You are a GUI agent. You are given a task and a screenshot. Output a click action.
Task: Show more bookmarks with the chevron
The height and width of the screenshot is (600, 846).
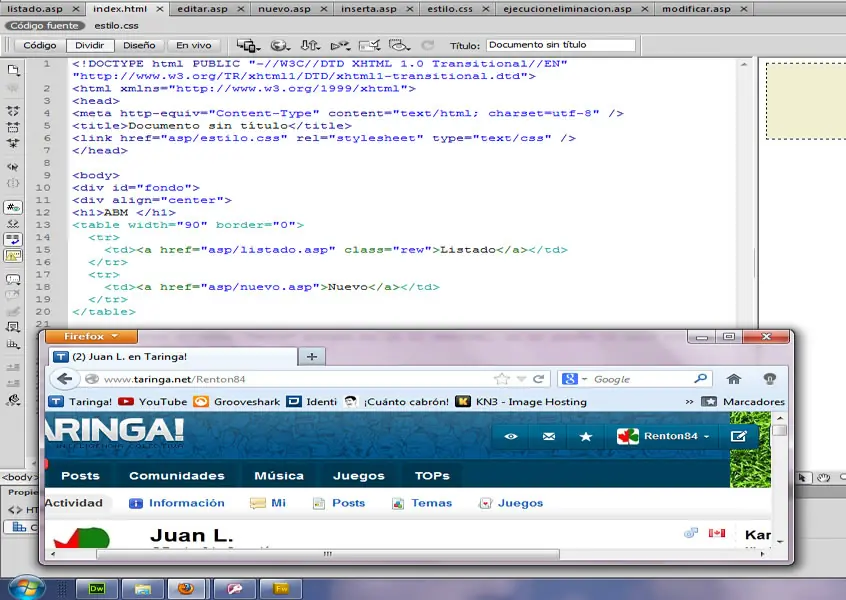(x=689, y=401)
